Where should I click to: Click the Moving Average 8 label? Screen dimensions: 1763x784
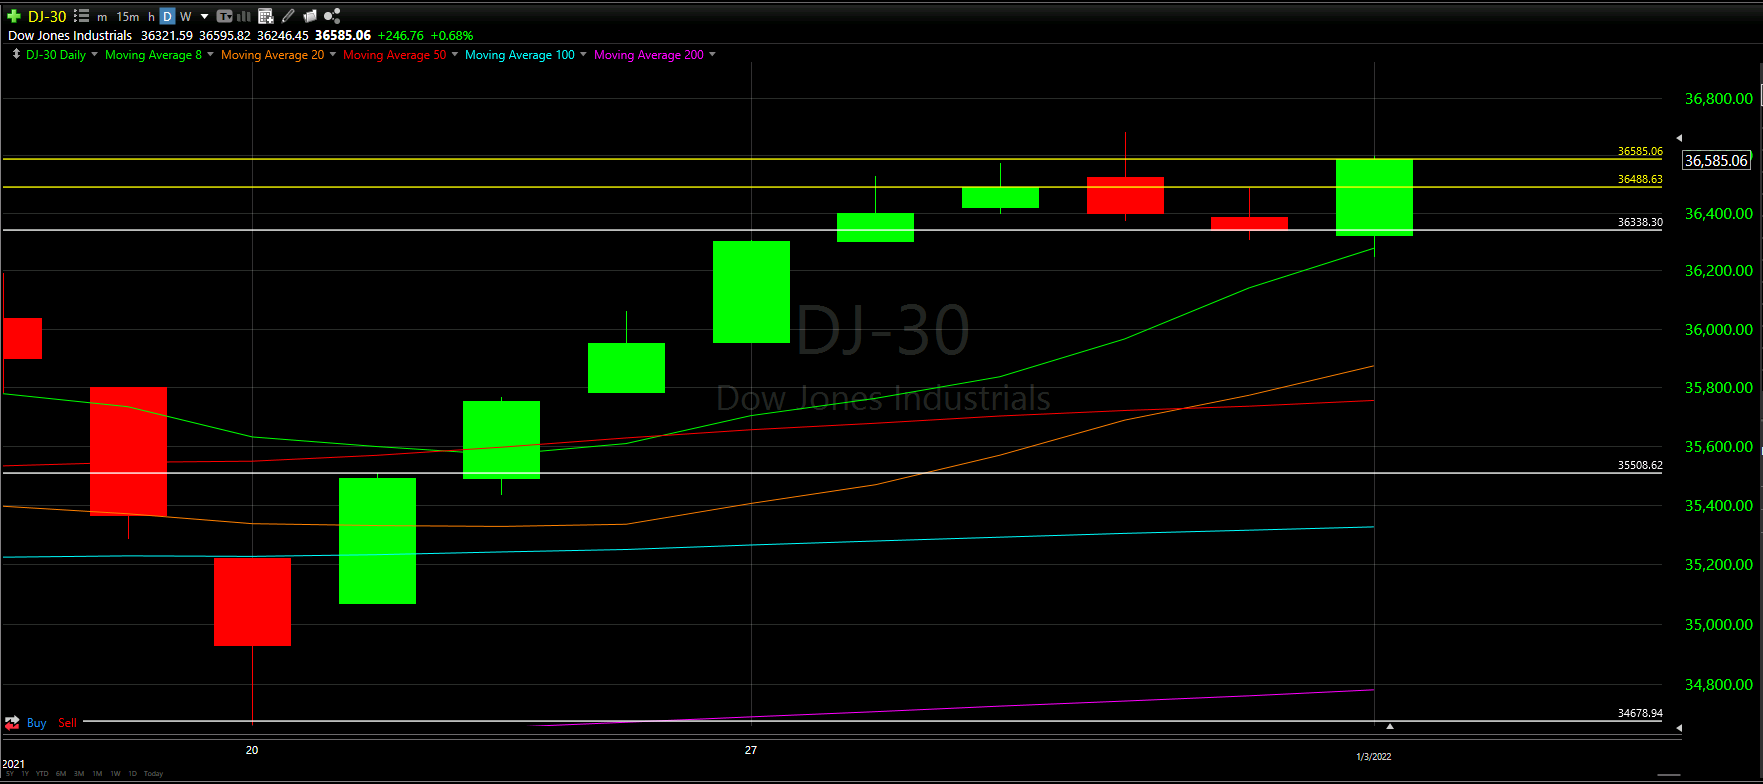pos(153,55)
